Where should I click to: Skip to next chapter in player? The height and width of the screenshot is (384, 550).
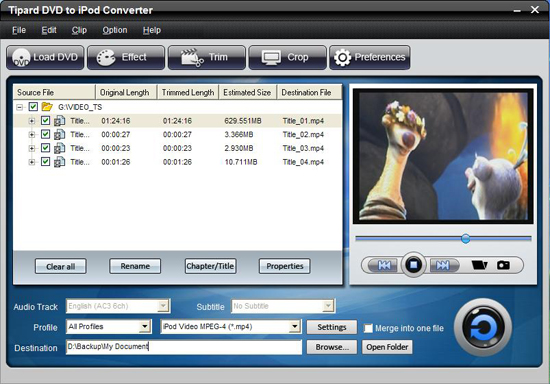coord(443,265)
